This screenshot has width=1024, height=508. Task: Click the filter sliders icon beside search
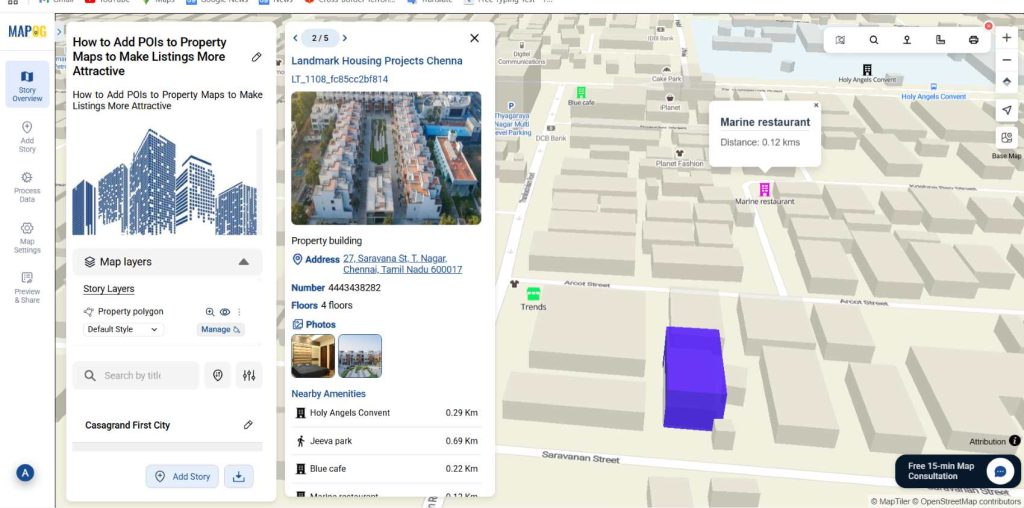[249, 375]
